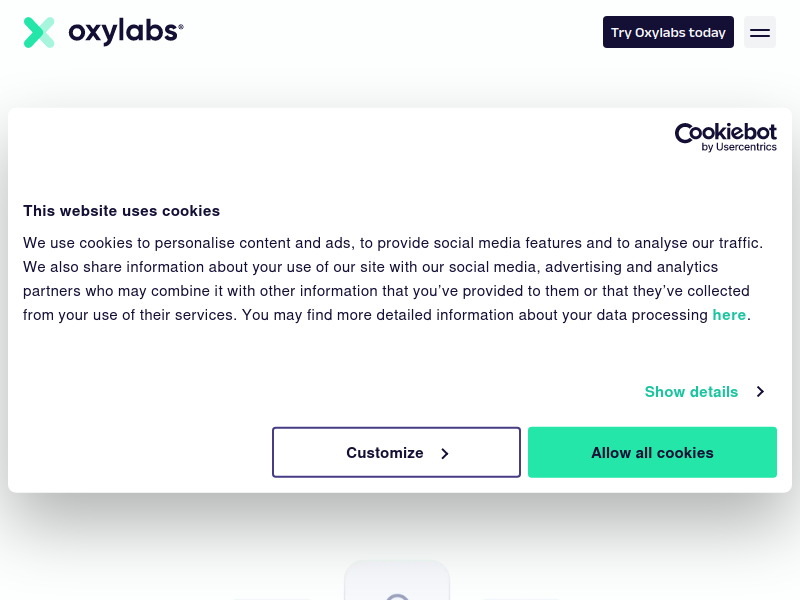Follow the green 'here' data processing link
Viewport: 800px width, 600px height.
click(729, 315)
